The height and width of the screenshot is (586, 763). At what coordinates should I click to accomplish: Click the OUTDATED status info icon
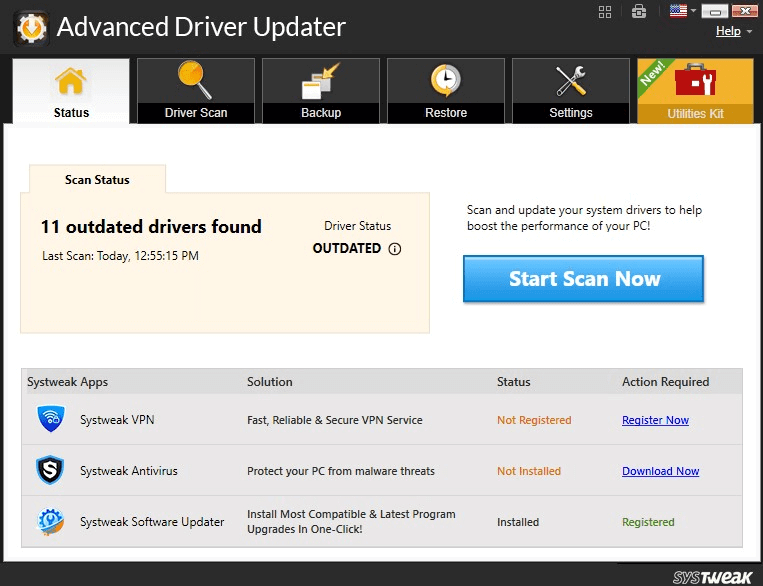(x=395, y=249)
